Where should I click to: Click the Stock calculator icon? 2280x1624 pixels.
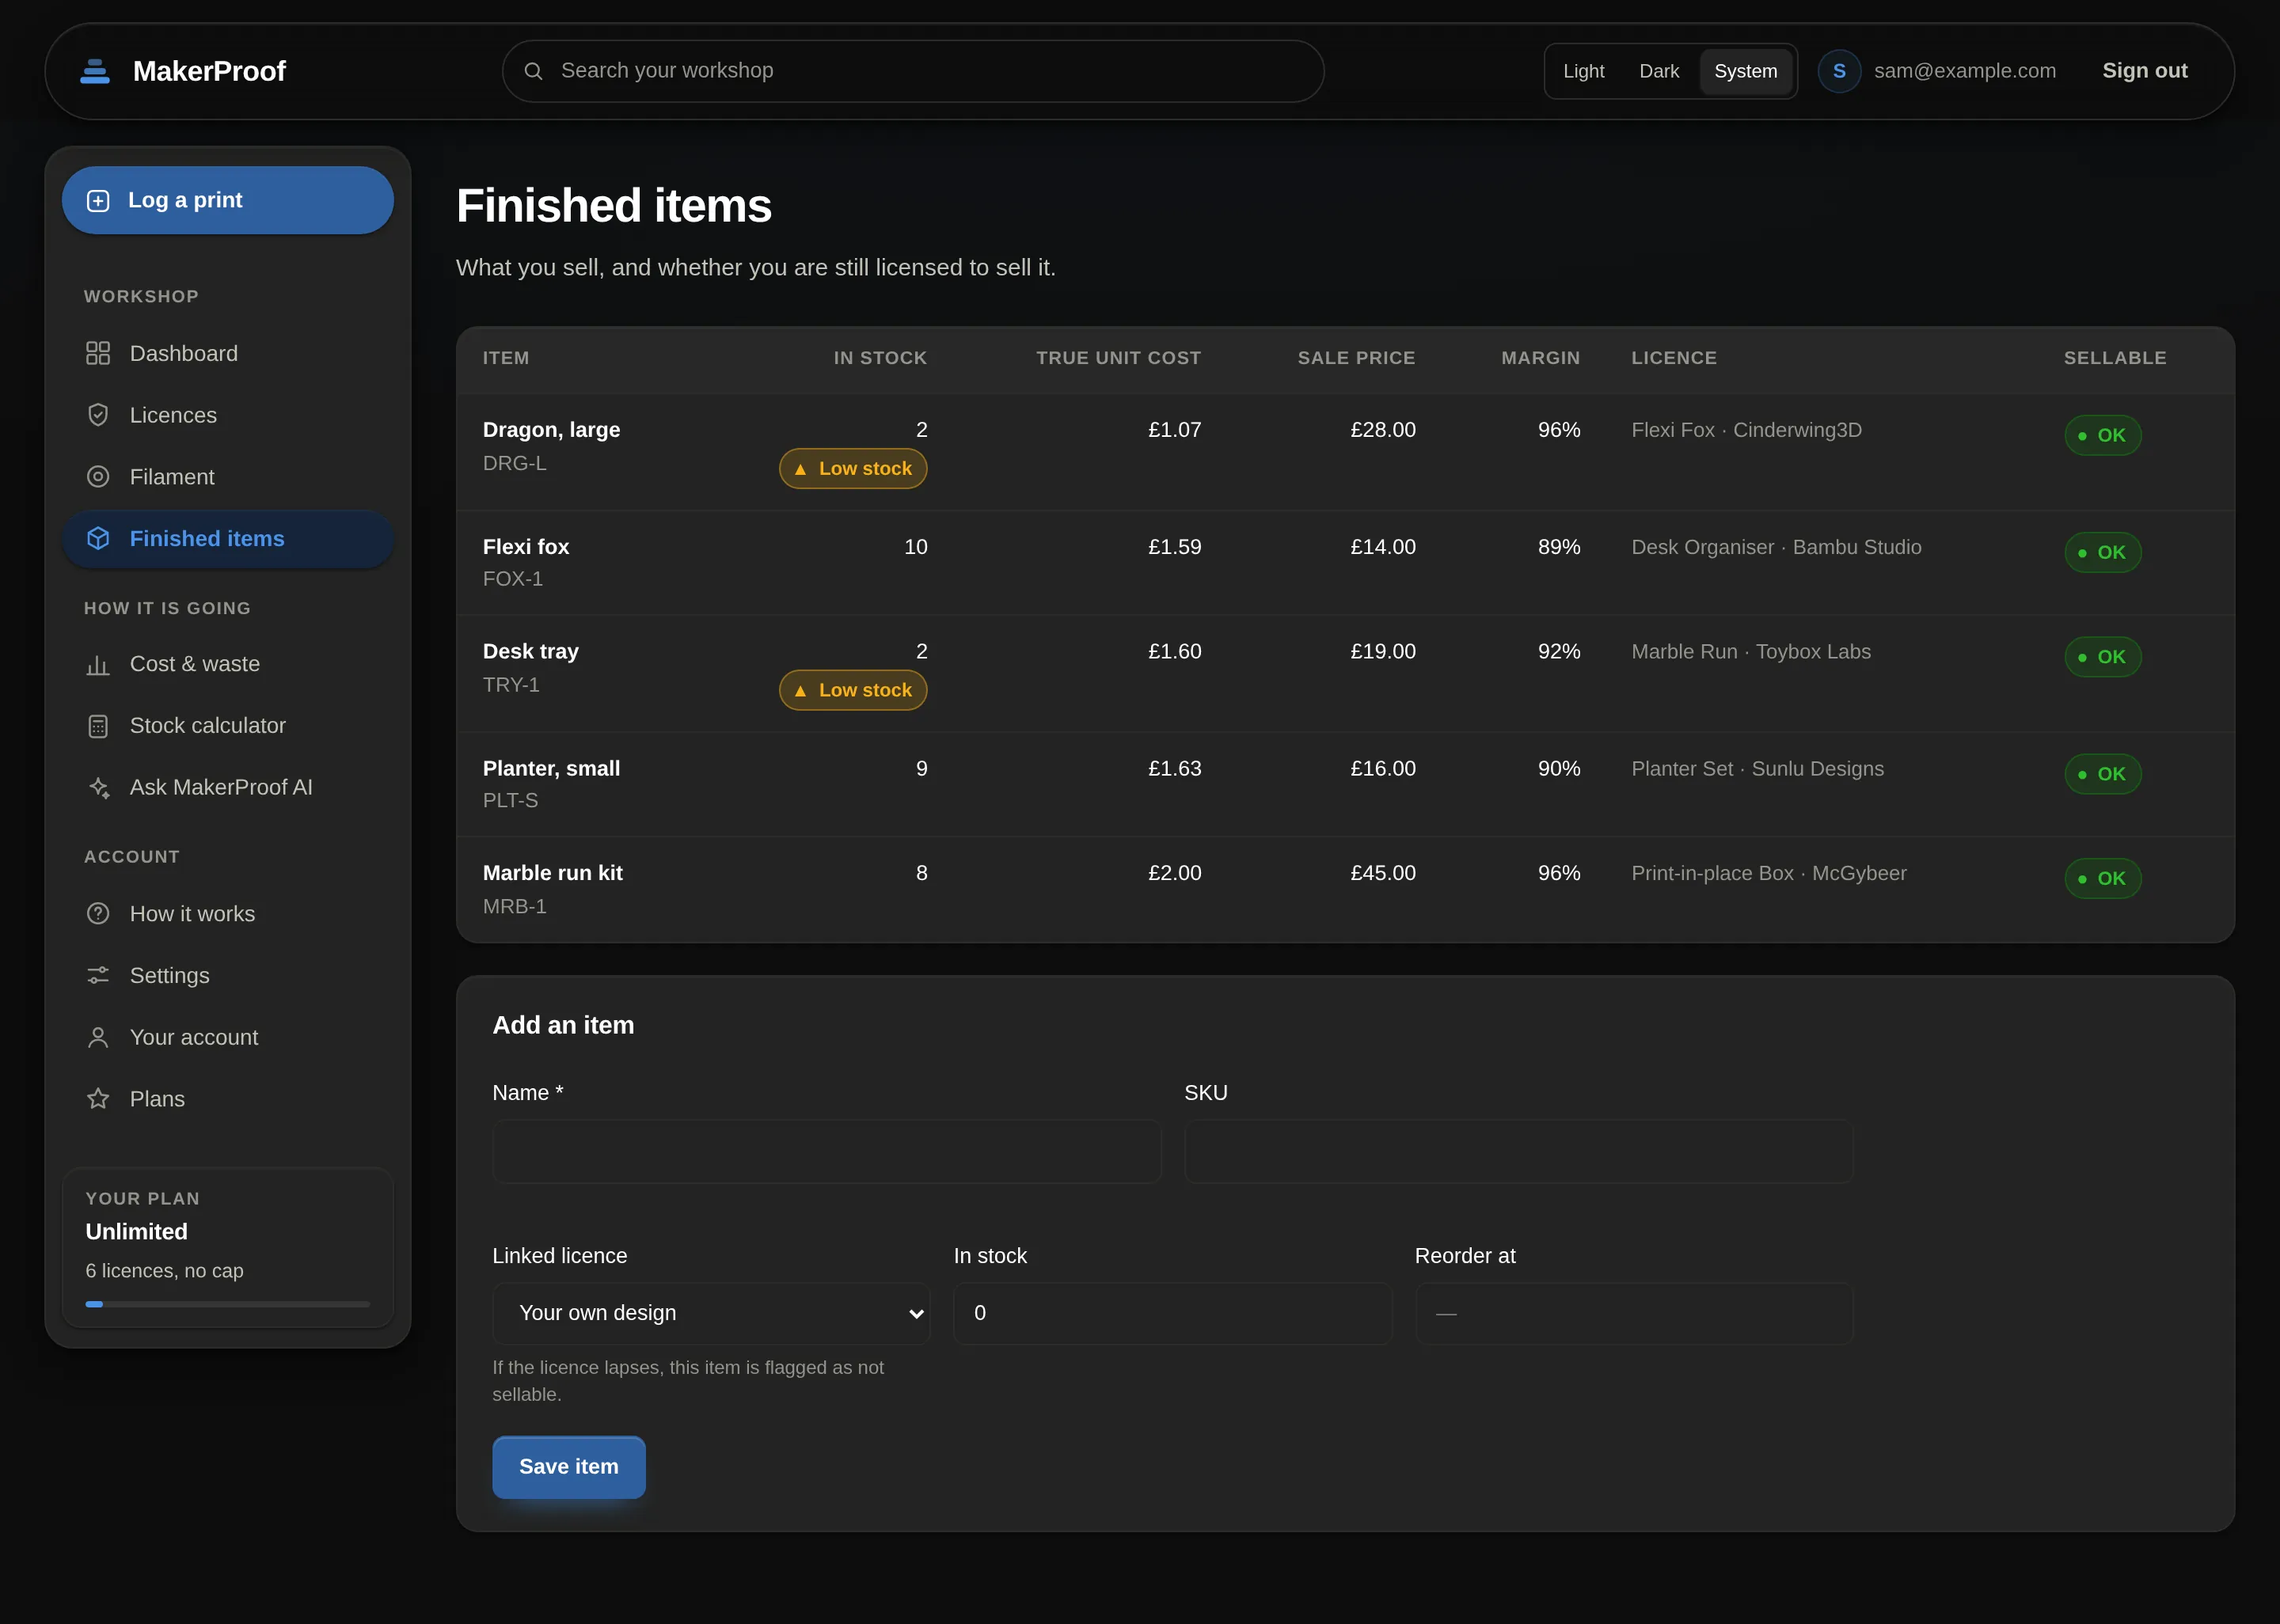tap(98, 726)
